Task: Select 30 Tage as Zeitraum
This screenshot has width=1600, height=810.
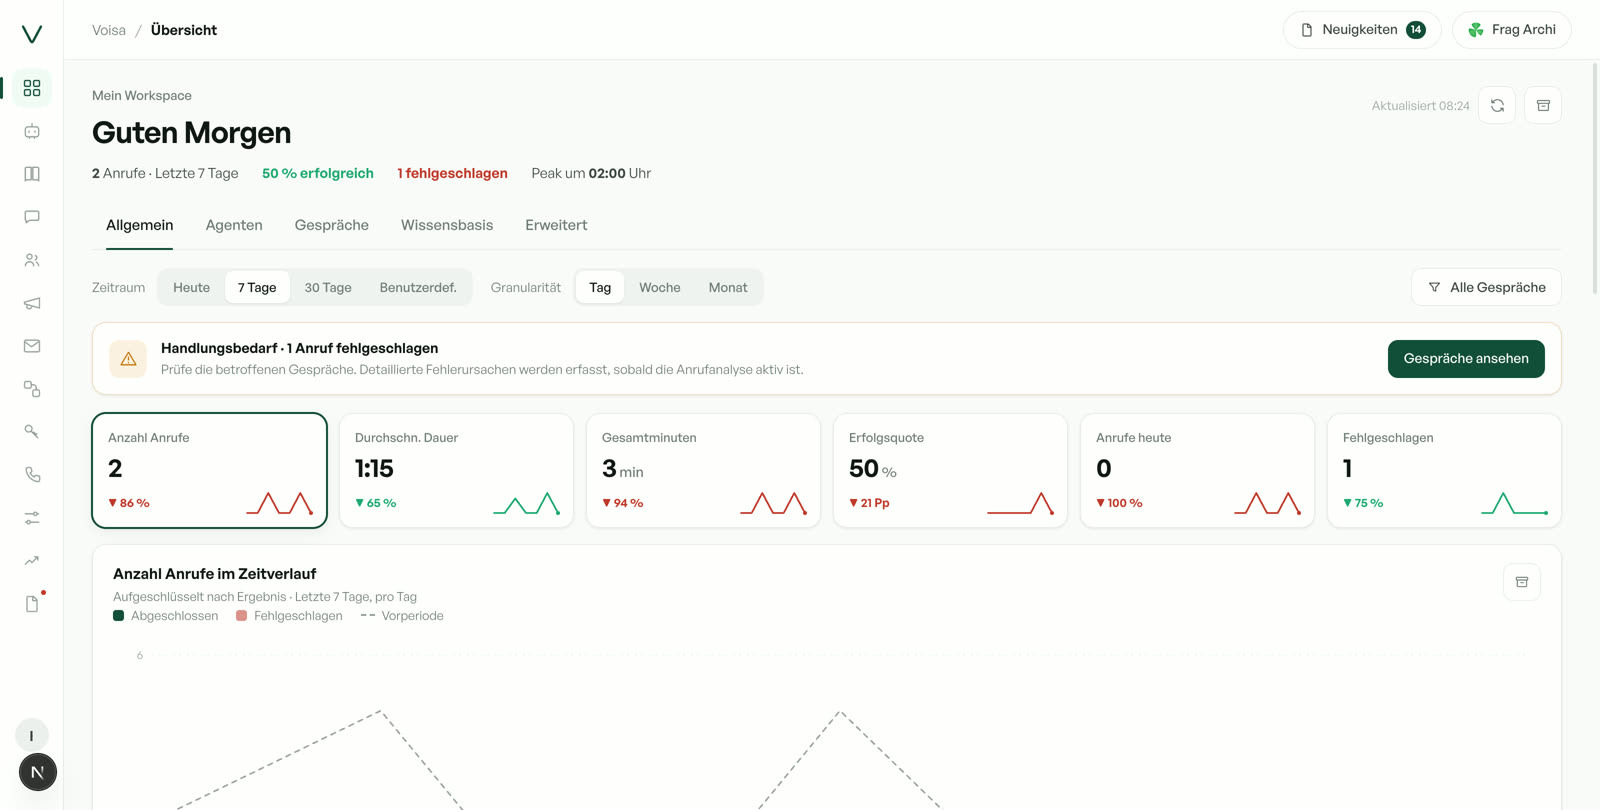Action: click(x=328, y=287)
